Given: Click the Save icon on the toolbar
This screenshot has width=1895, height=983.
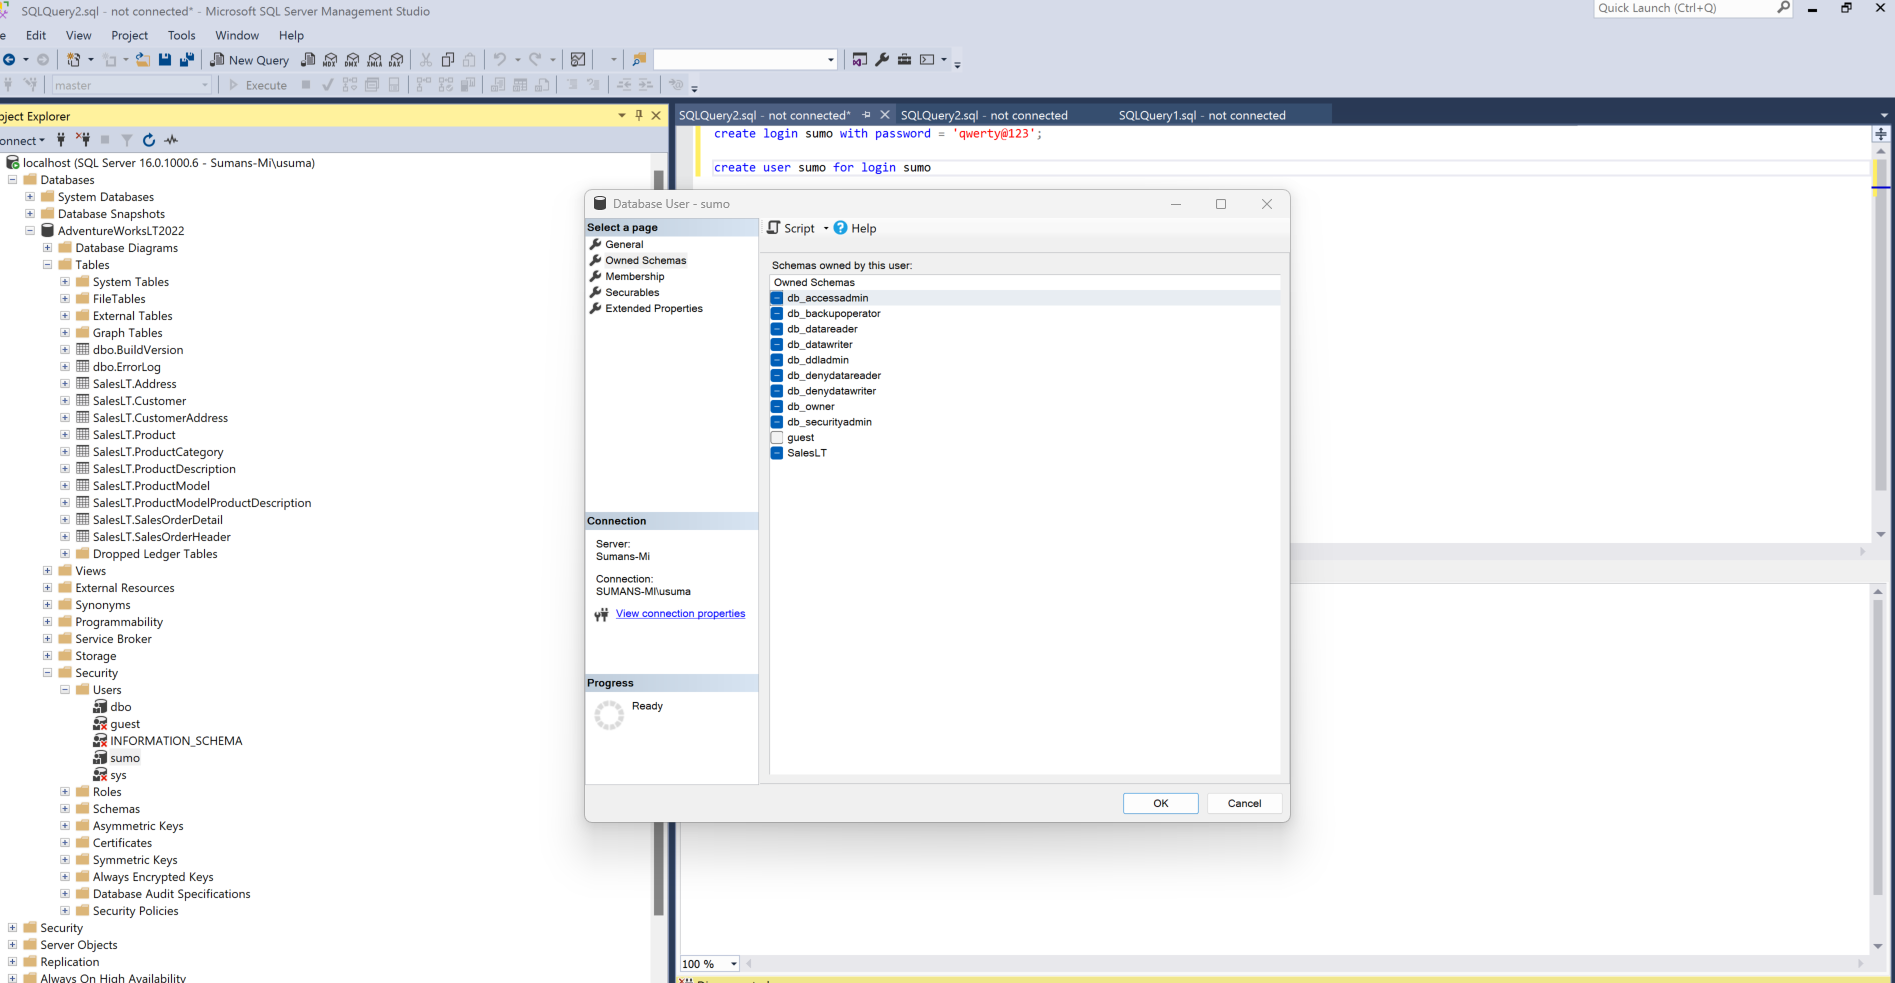Looking at the screenshot, I should pyautogui.click(x=164, y=59).
